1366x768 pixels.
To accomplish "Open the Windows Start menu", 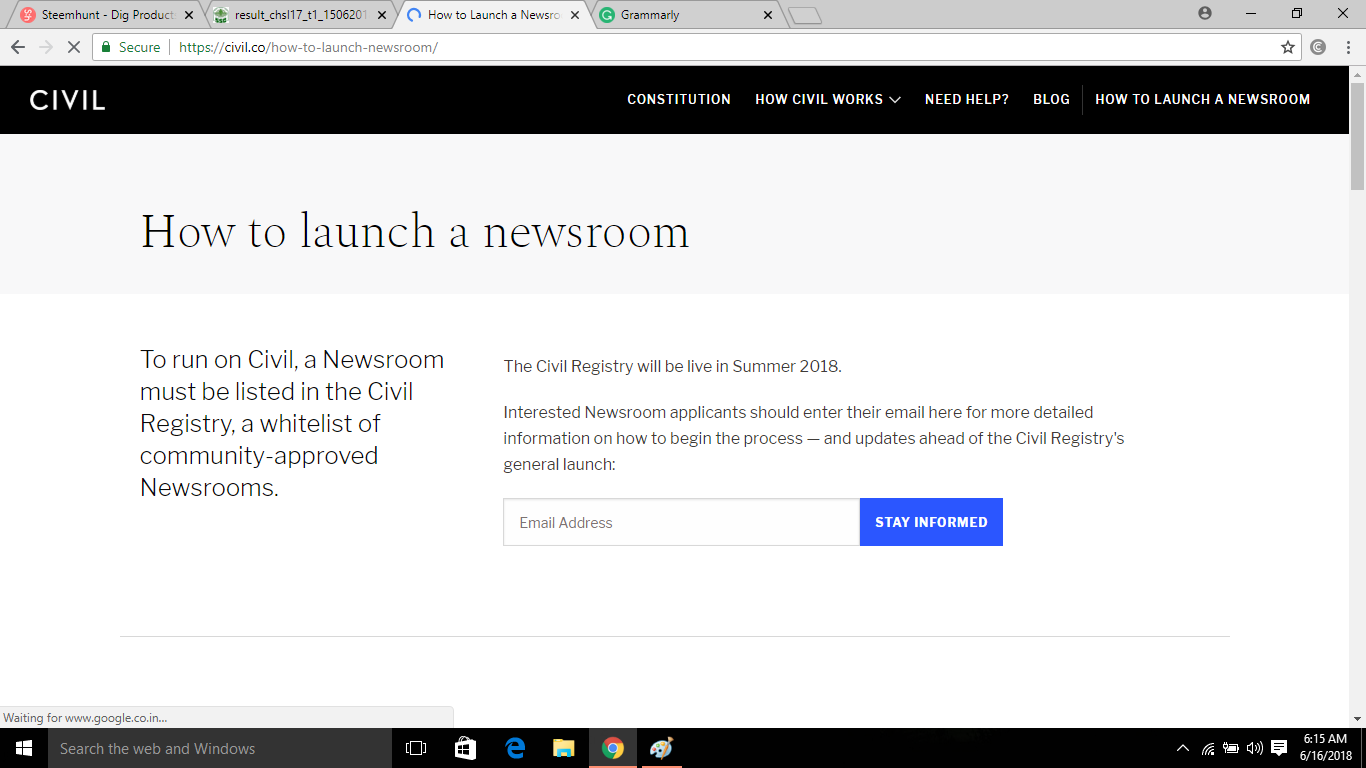I will point(24,748).
